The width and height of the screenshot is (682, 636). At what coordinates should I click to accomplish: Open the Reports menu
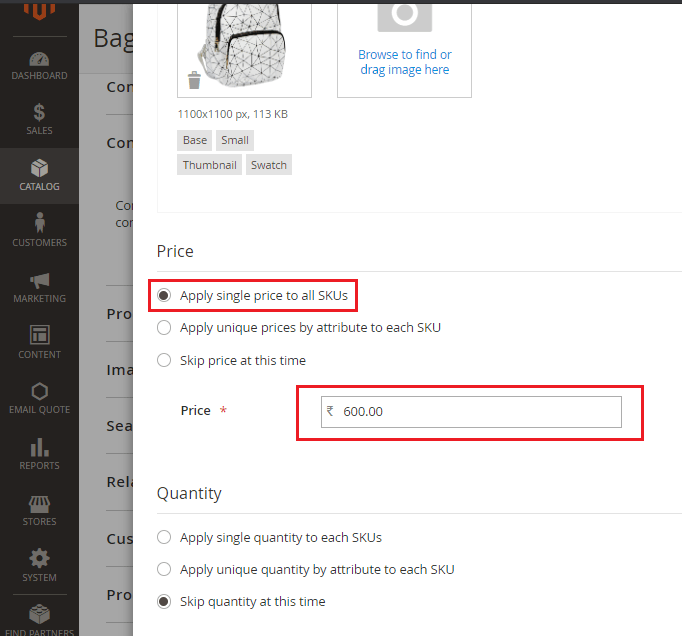[39, 455]
